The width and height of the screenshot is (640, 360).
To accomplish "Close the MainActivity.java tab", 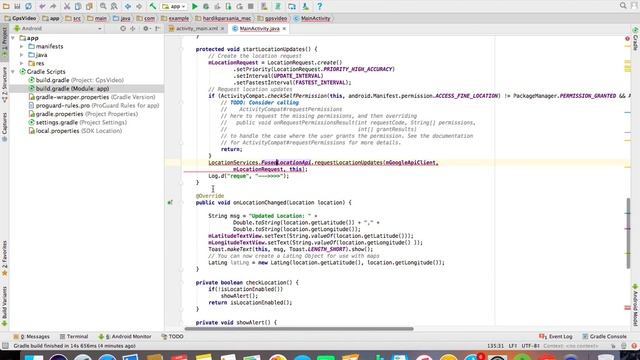I will (284, 29).
